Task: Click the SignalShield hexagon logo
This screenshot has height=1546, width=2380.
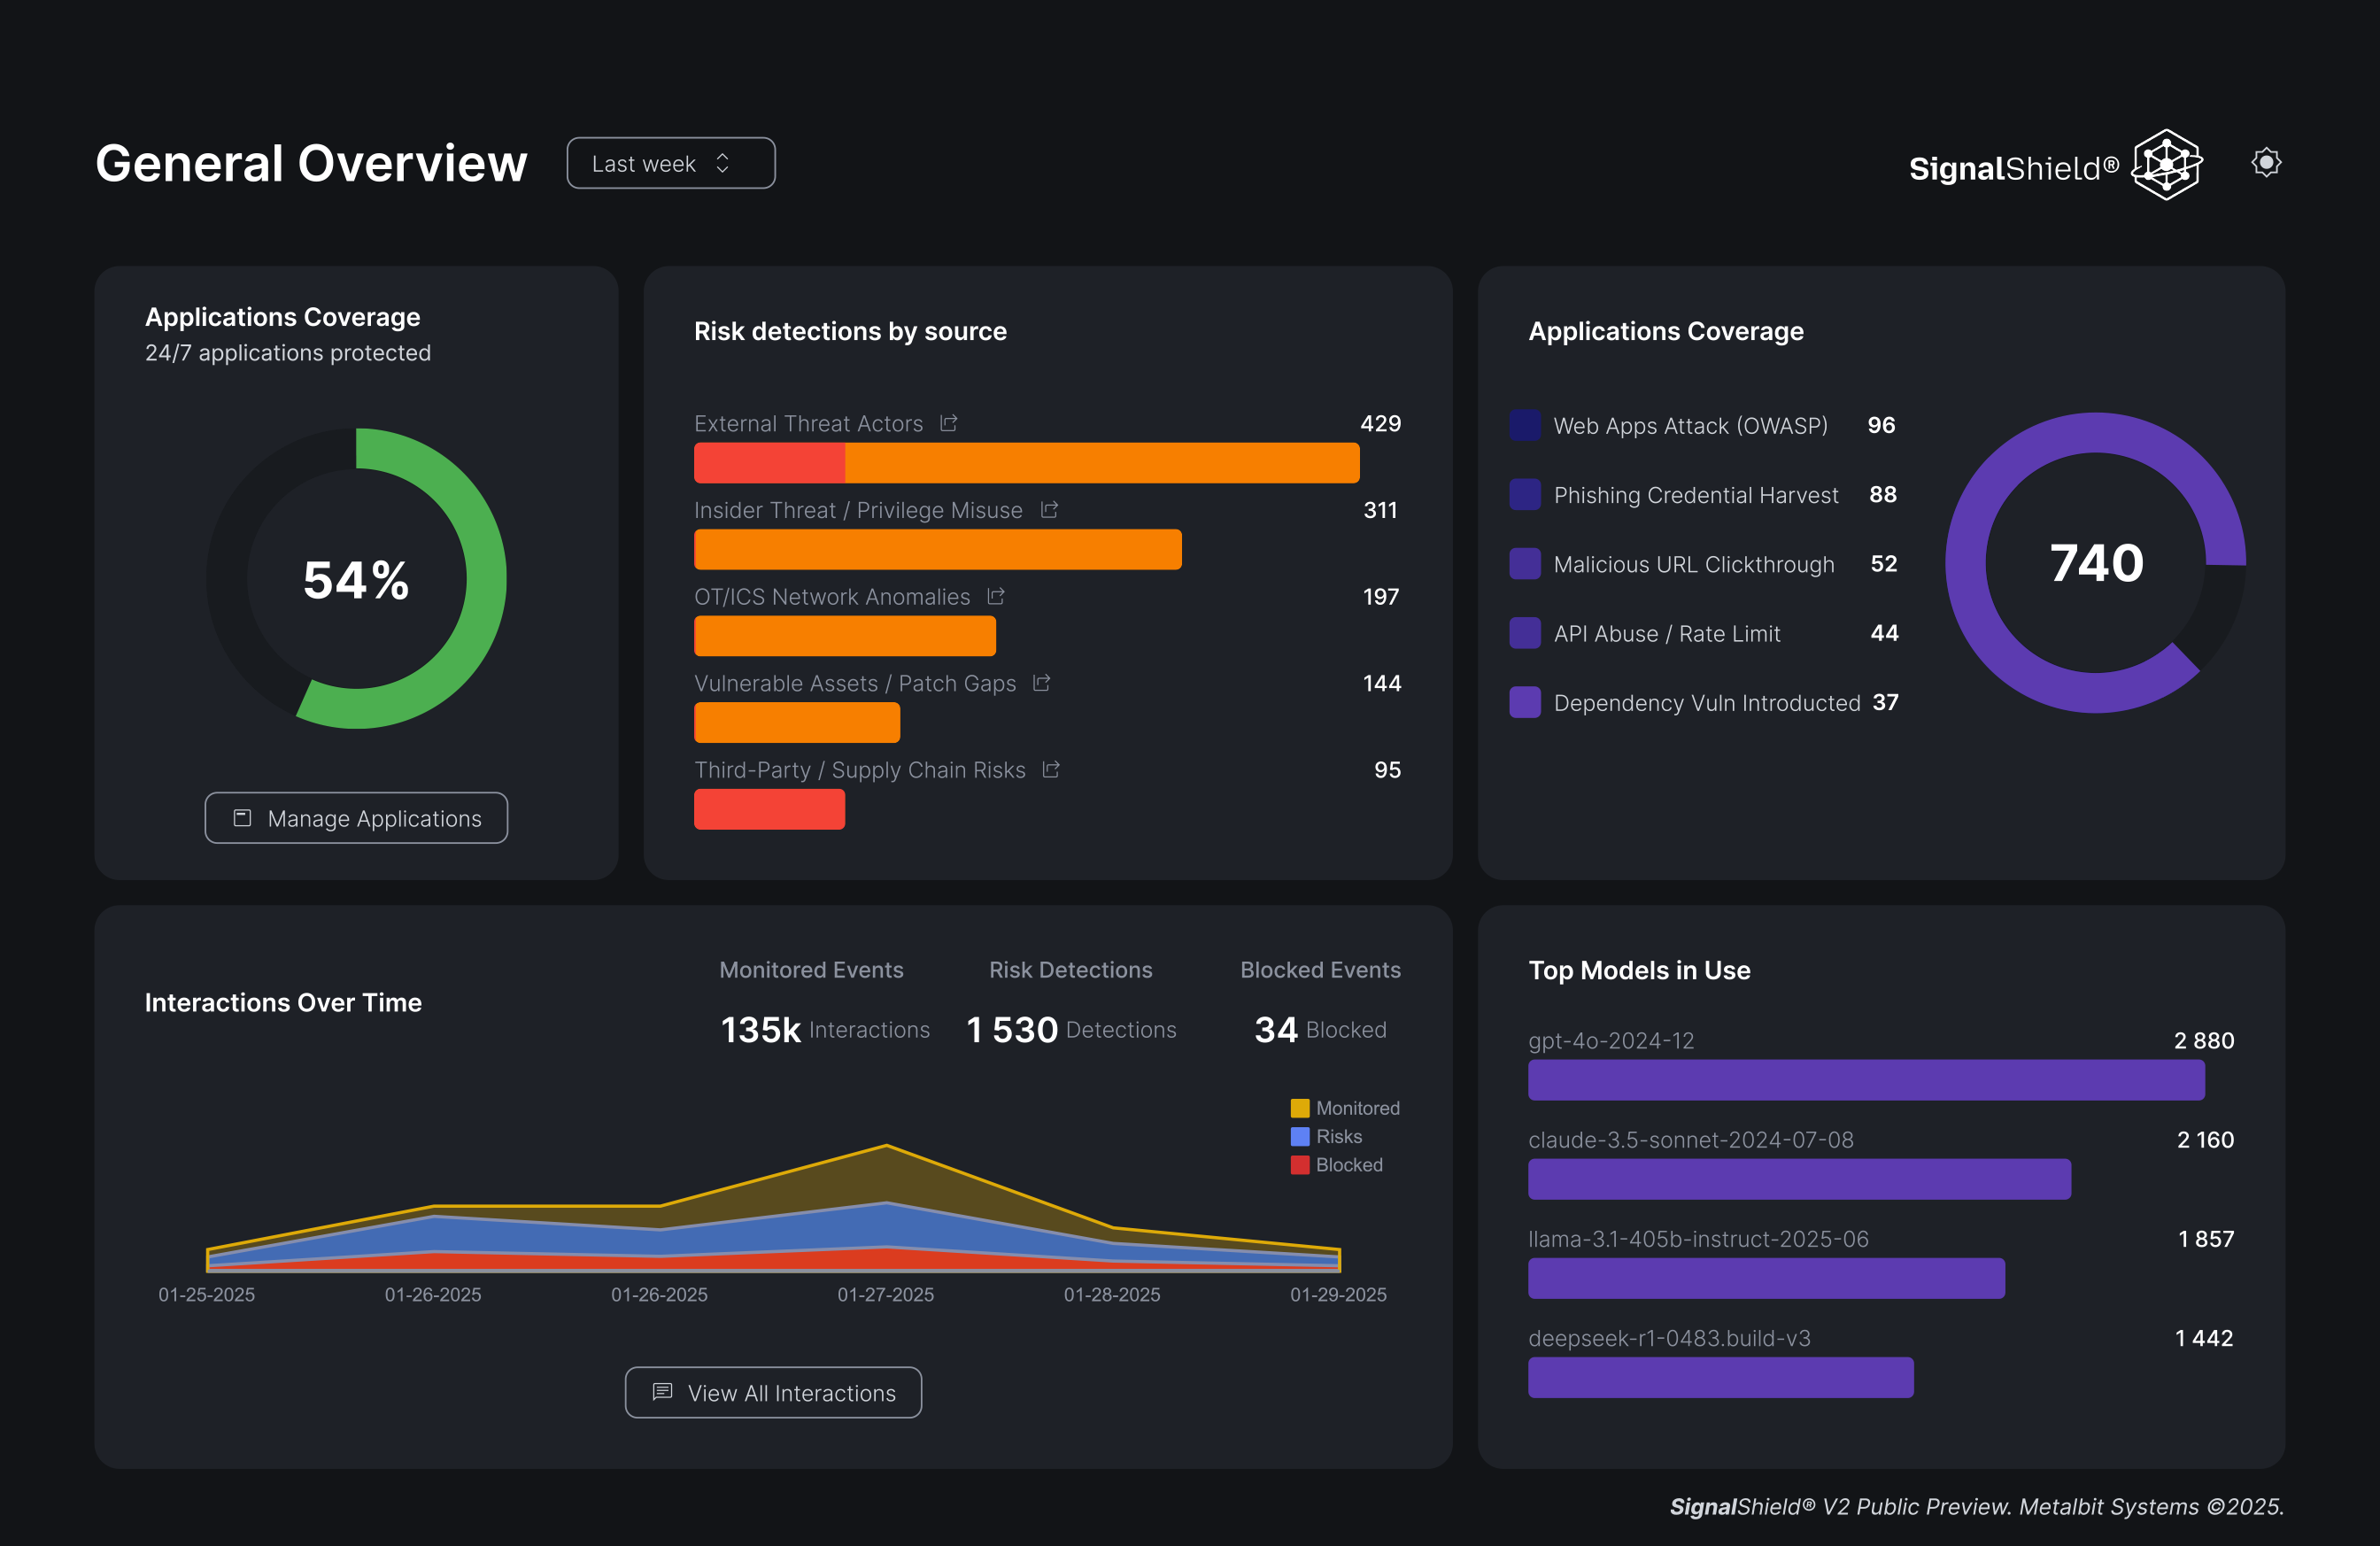Action: click(x=2166, y=165)
